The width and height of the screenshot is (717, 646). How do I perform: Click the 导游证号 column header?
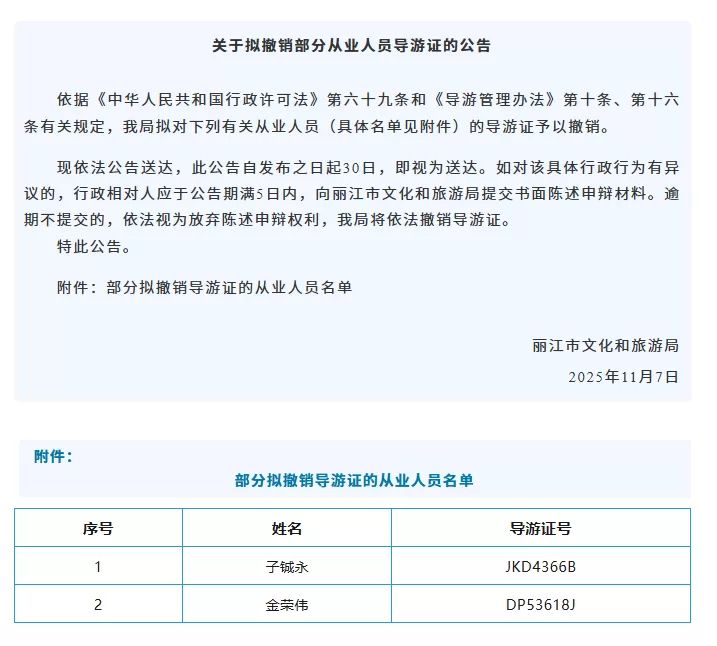540,528
